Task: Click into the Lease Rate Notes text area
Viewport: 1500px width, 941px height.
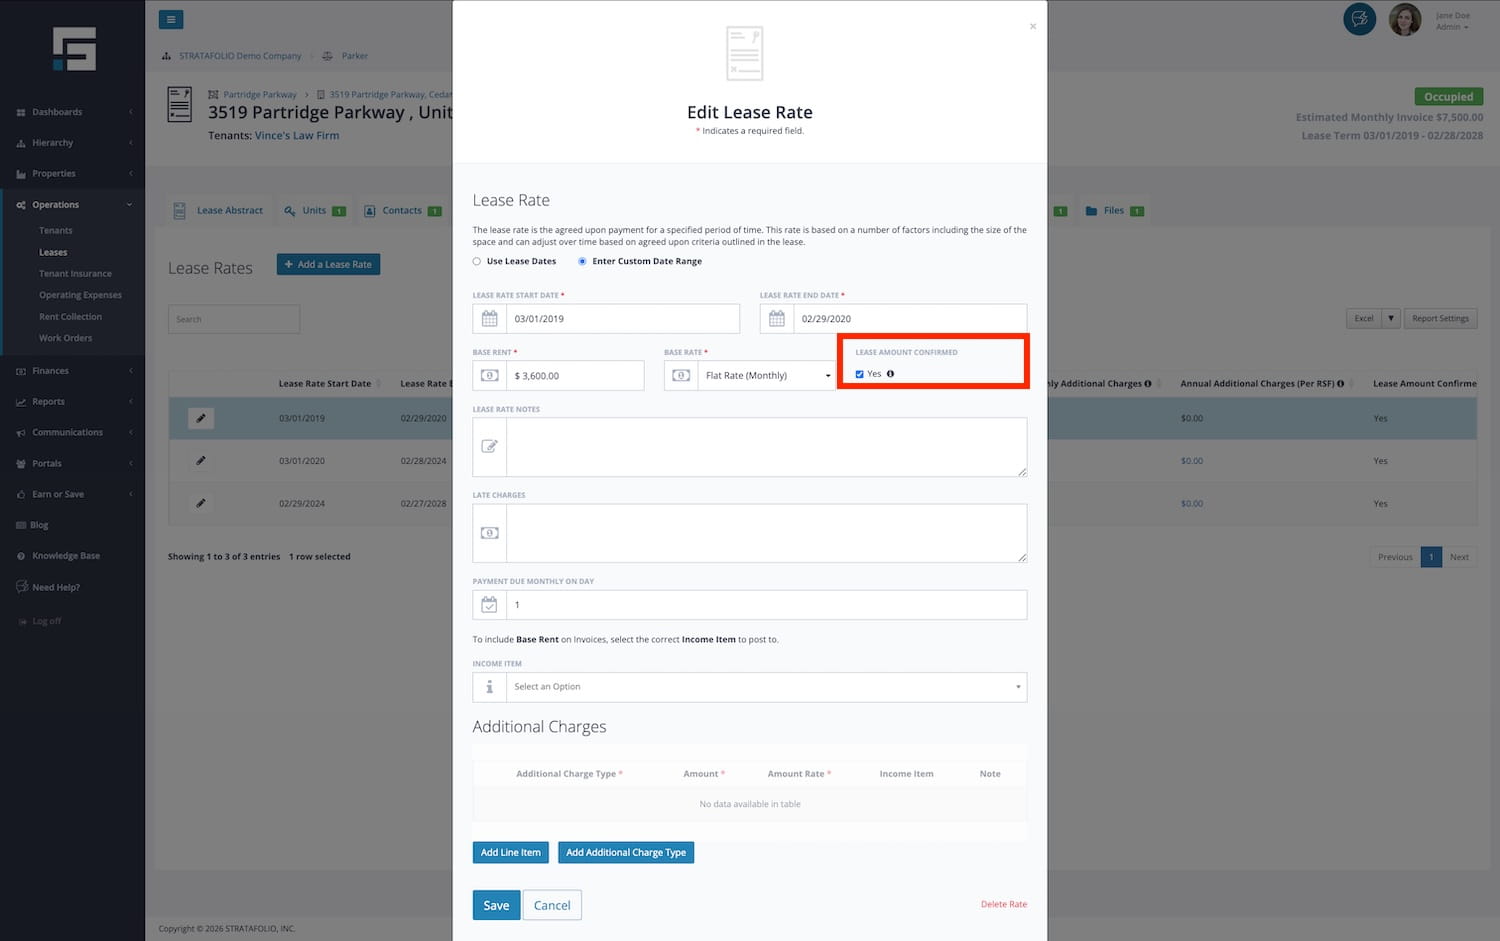Action: click(766, 447)
